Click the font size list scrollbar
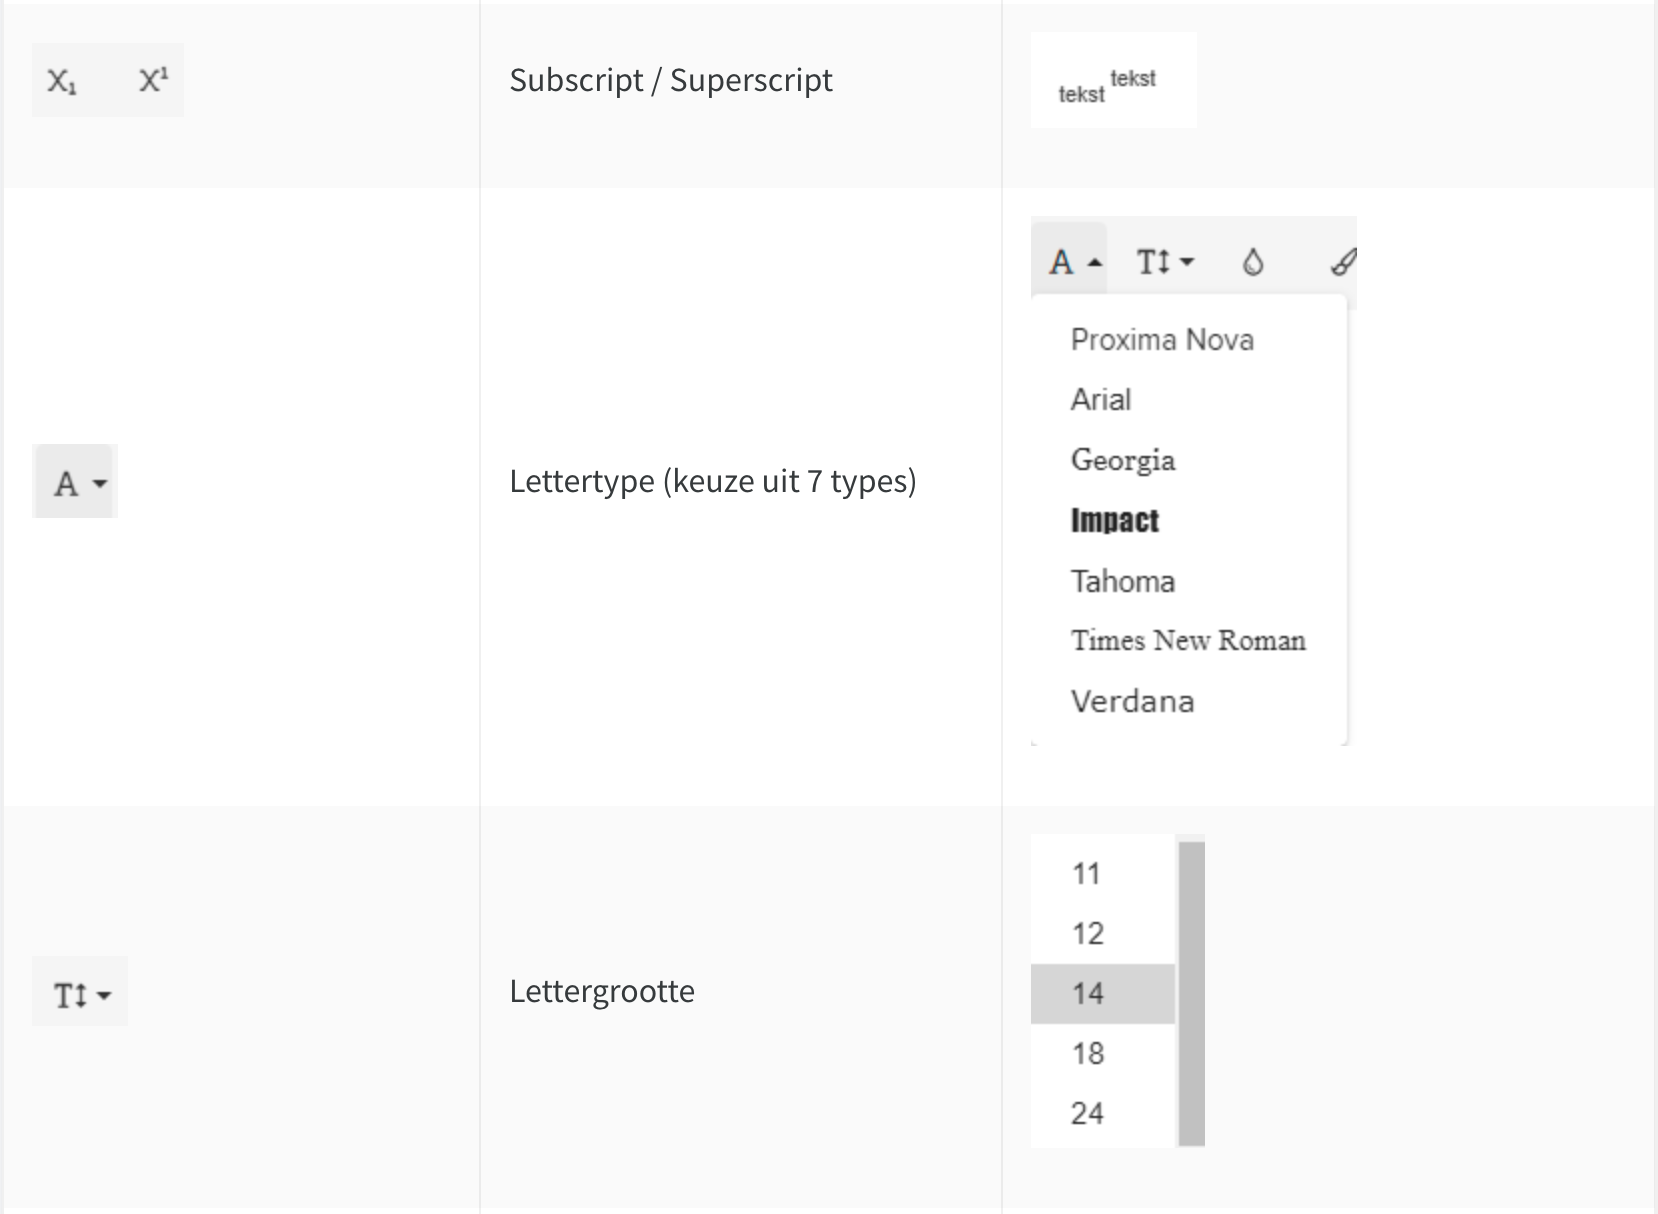Image resolution: width=1658 pixels, height=1214 pixels. tap(1191, 993)
